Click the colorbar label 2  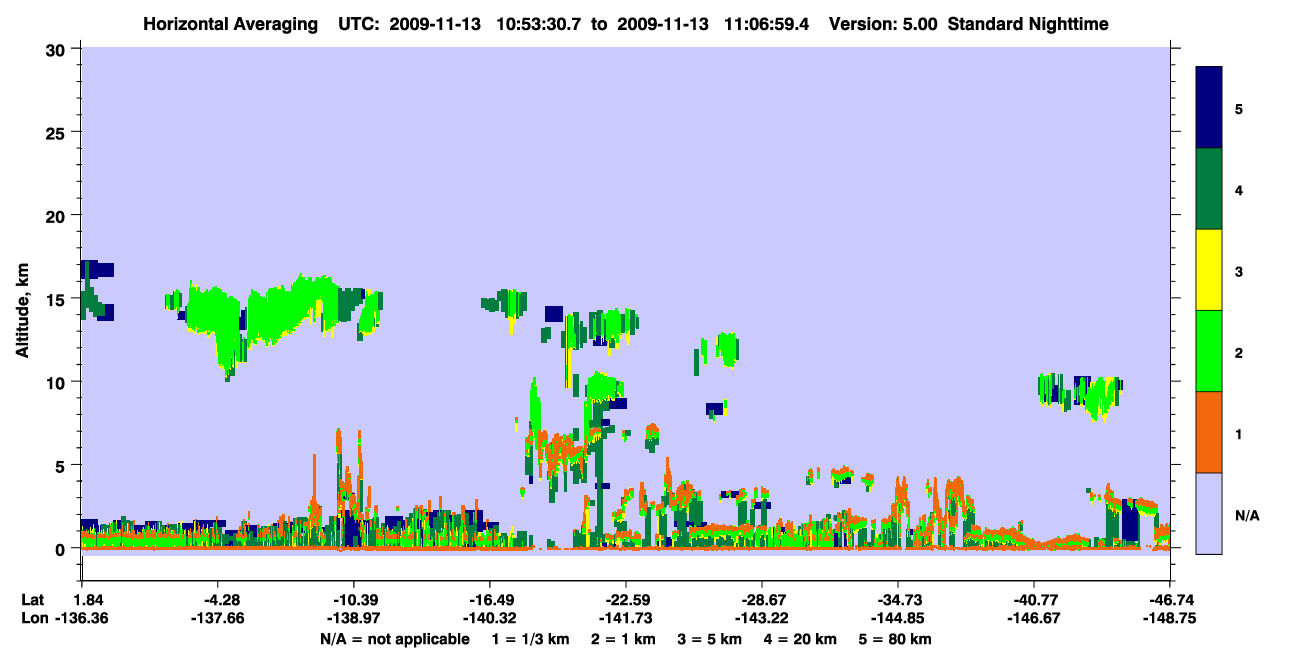coord(1238,352)
